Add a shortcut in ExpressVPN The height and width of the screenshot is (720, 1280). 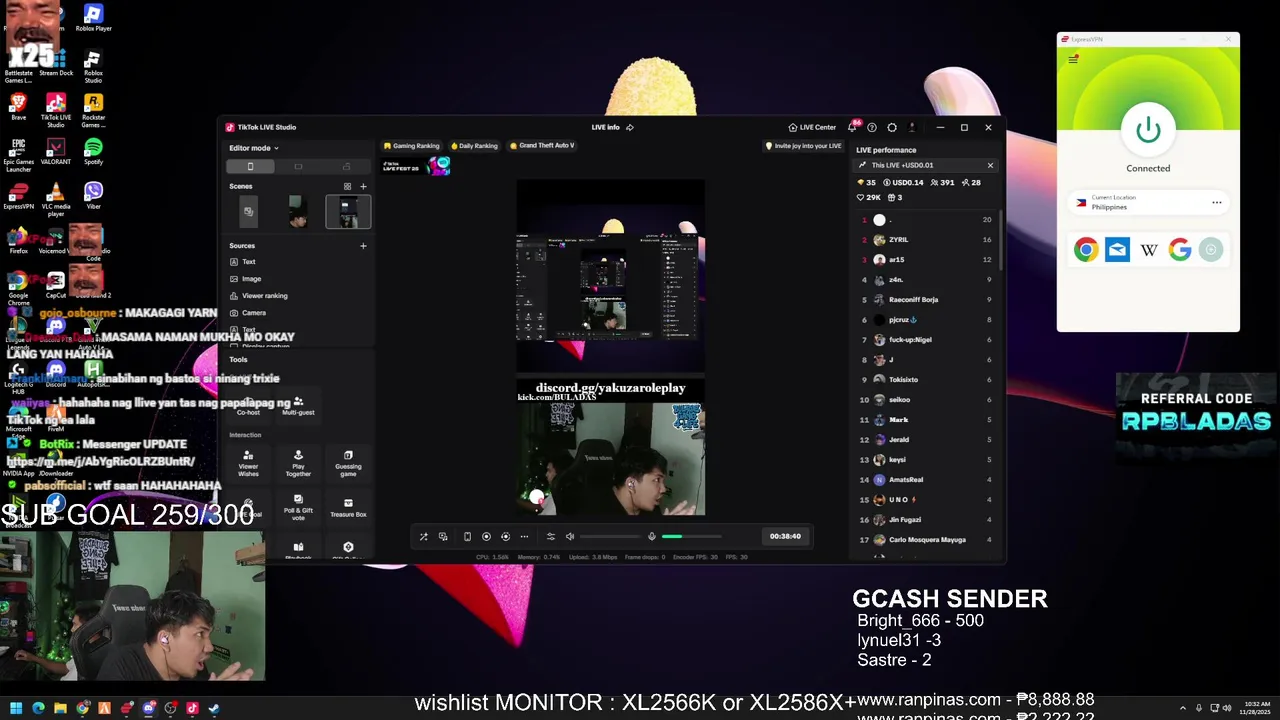click(x=1211, y=250)
